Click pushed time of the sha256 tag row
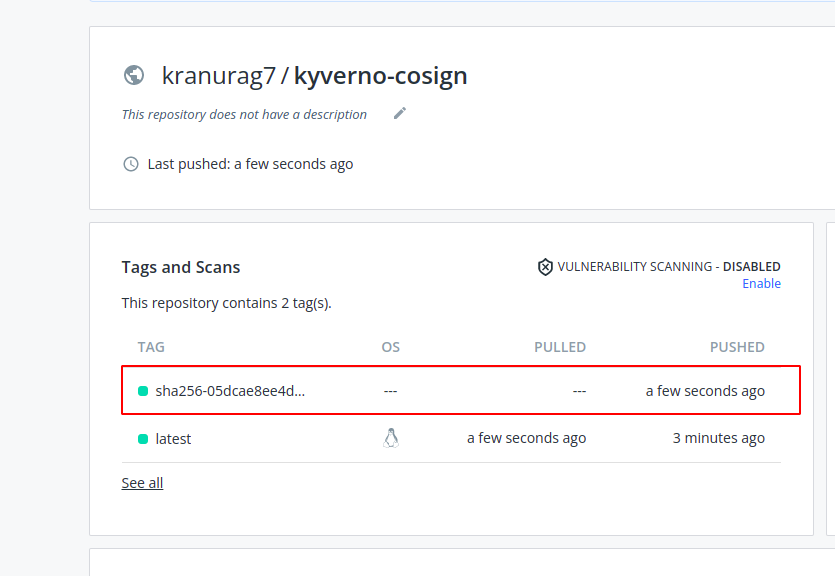Screen dimensions: 835x576 click(705, 391)
